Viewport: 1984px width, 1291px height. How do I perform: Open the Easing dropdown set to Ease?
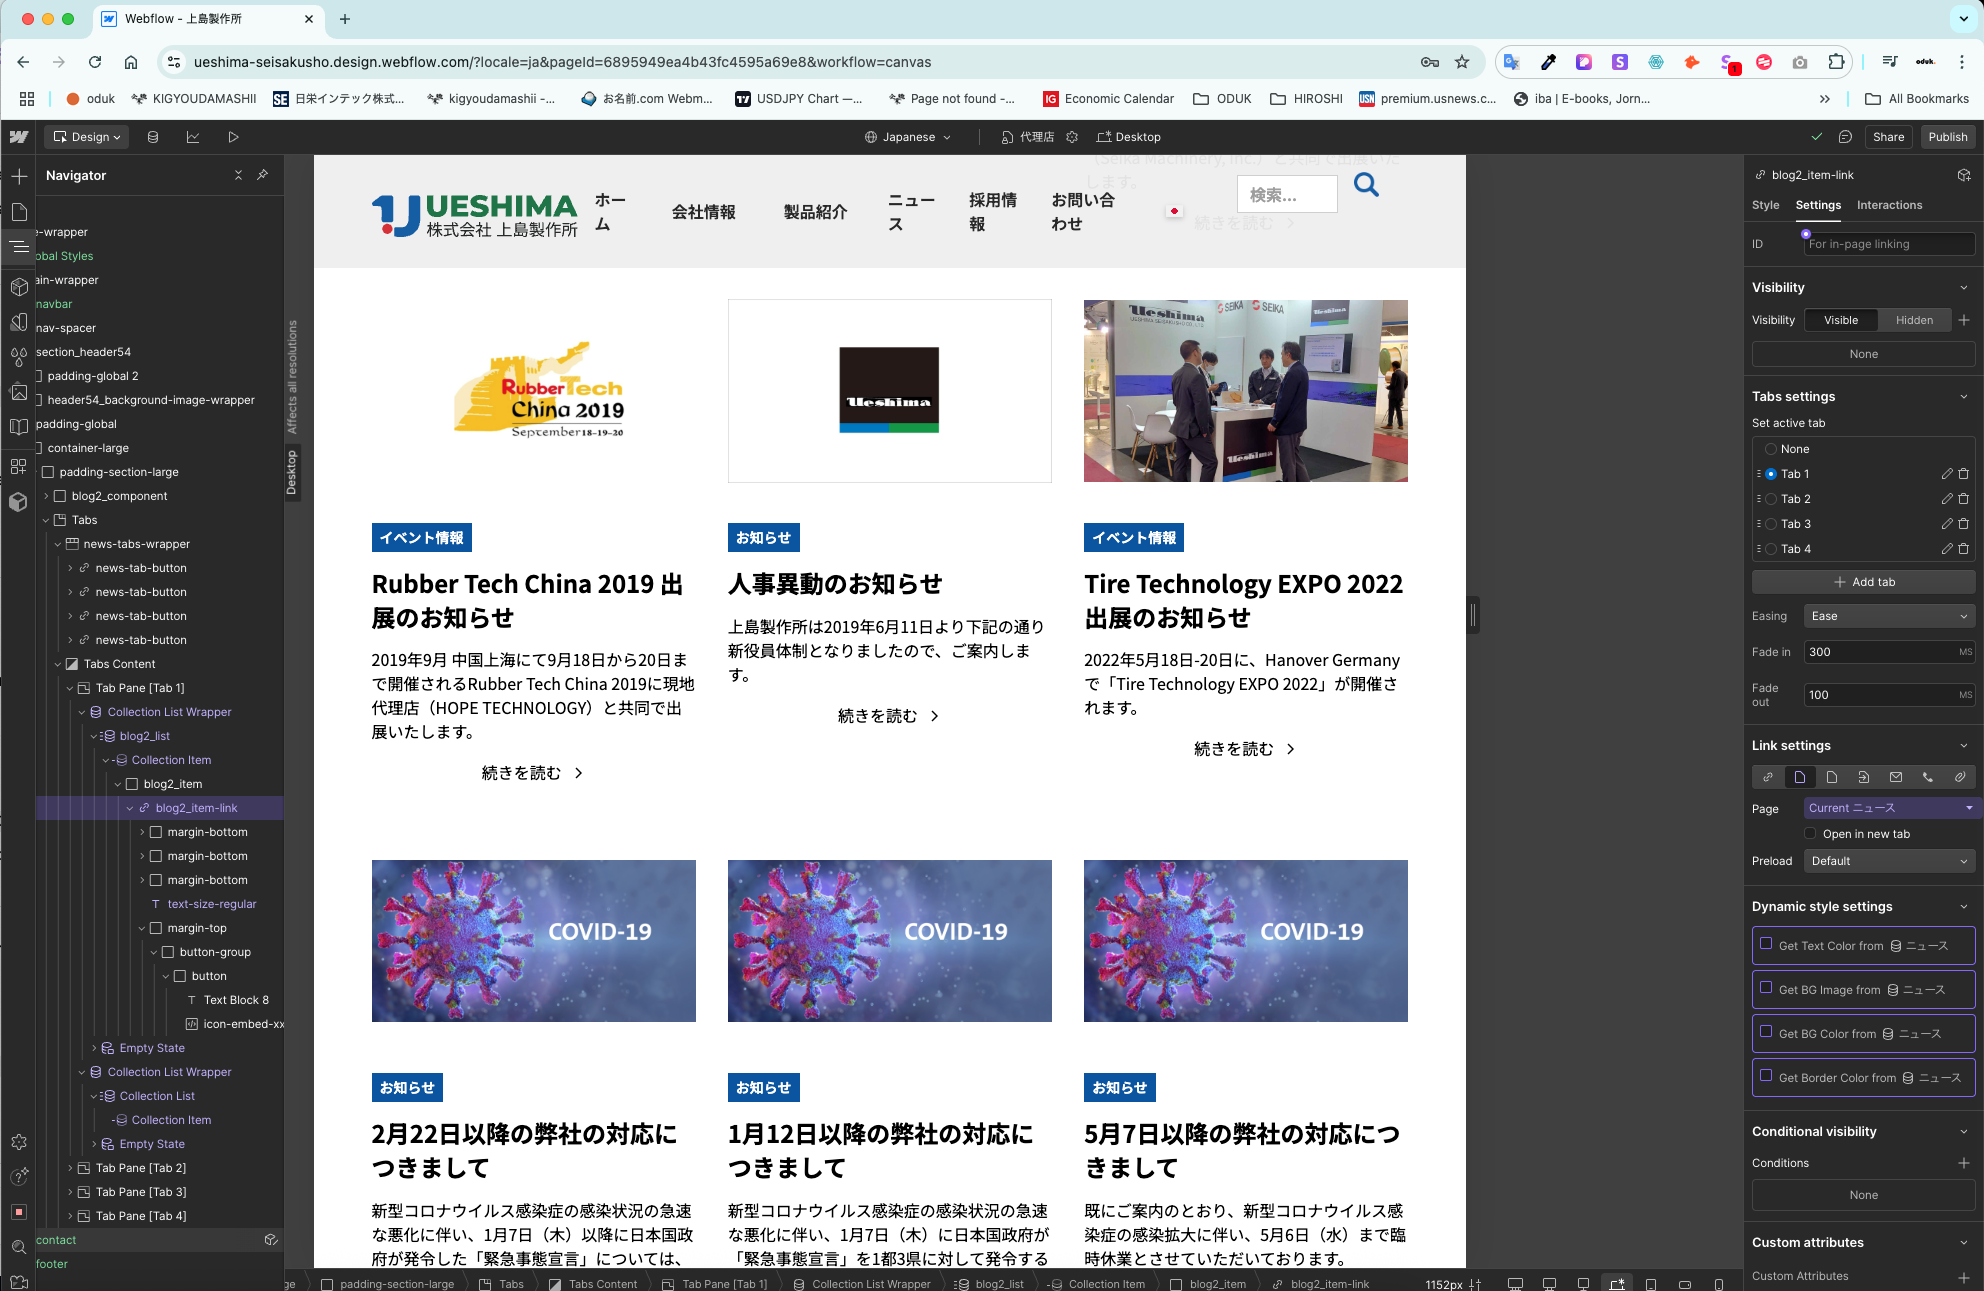(x=1889, y=616)
